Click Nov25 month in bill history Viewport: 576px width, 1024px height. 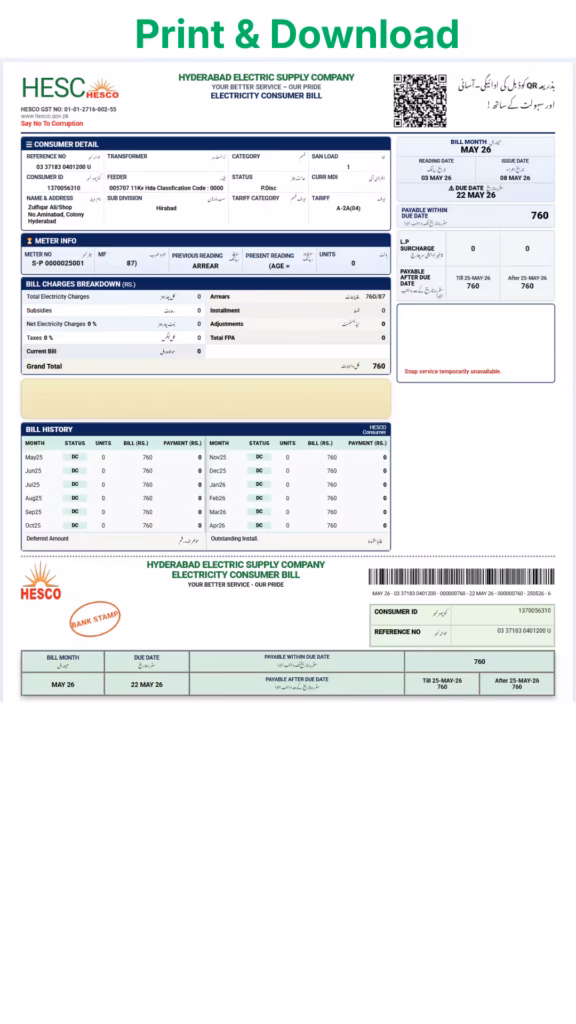click(218, 457)
